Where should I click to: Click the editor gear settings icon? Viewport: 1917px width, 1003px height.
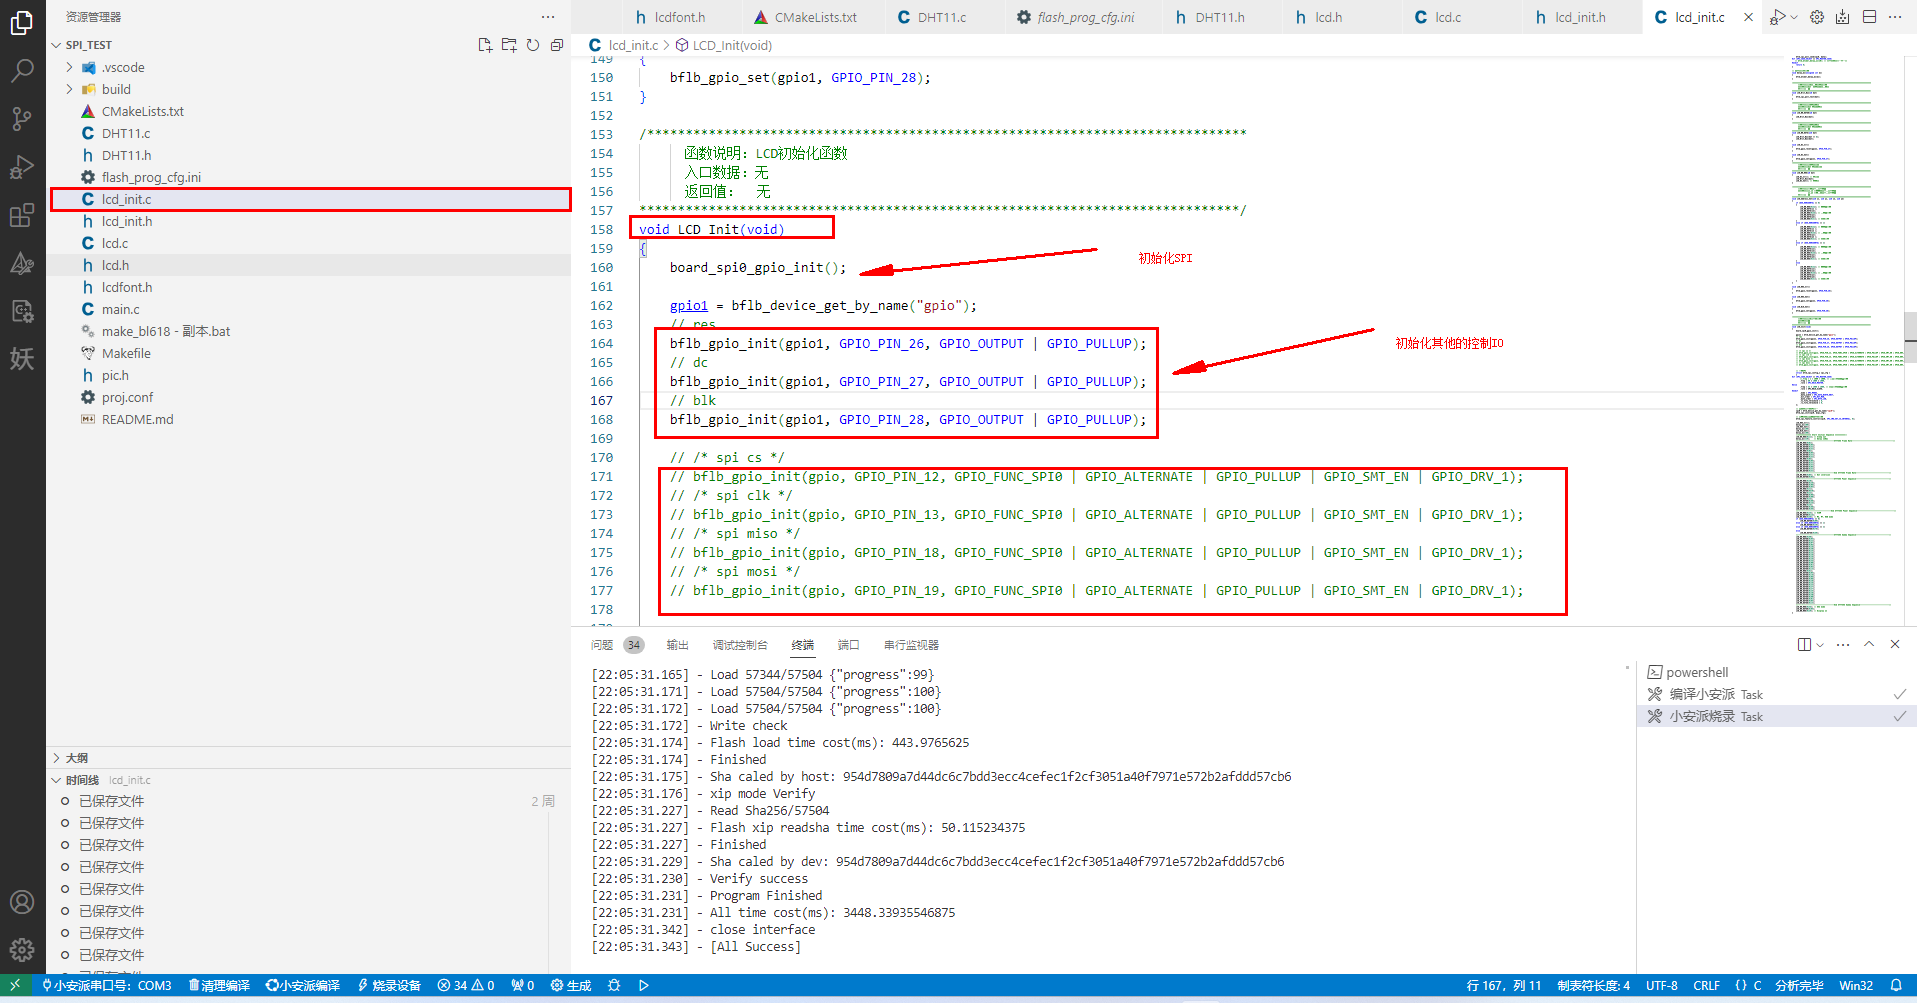point(1817,17)
